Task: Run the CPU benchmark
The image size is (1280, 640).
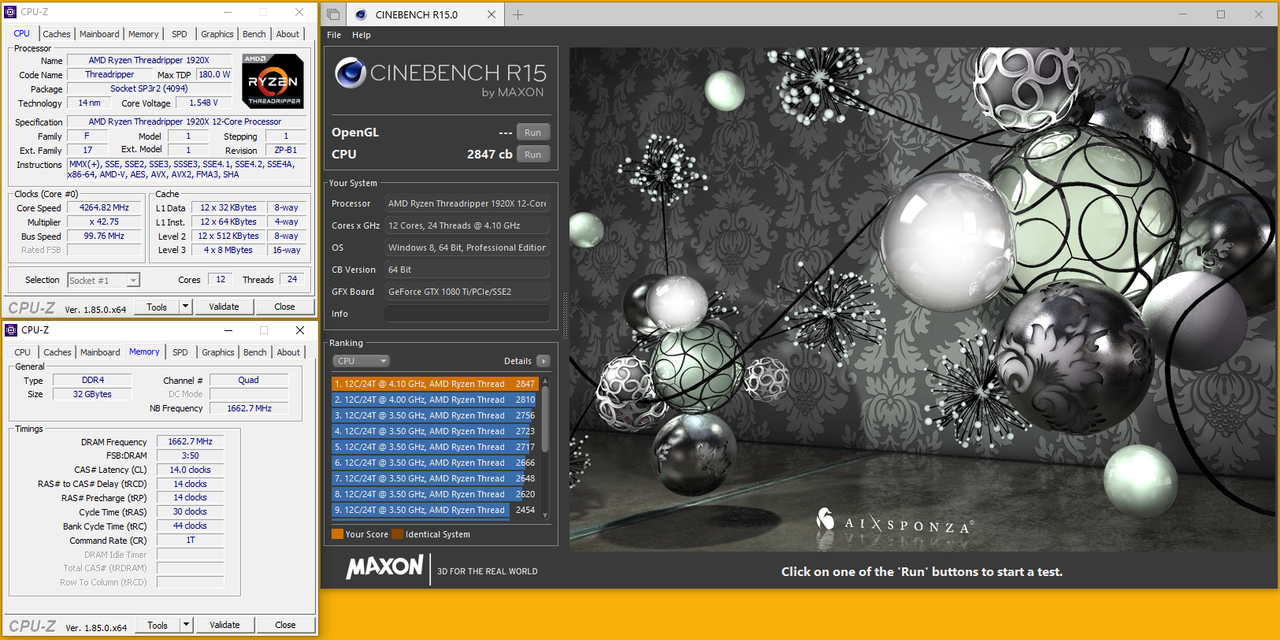Action: (x=533, y=154)
